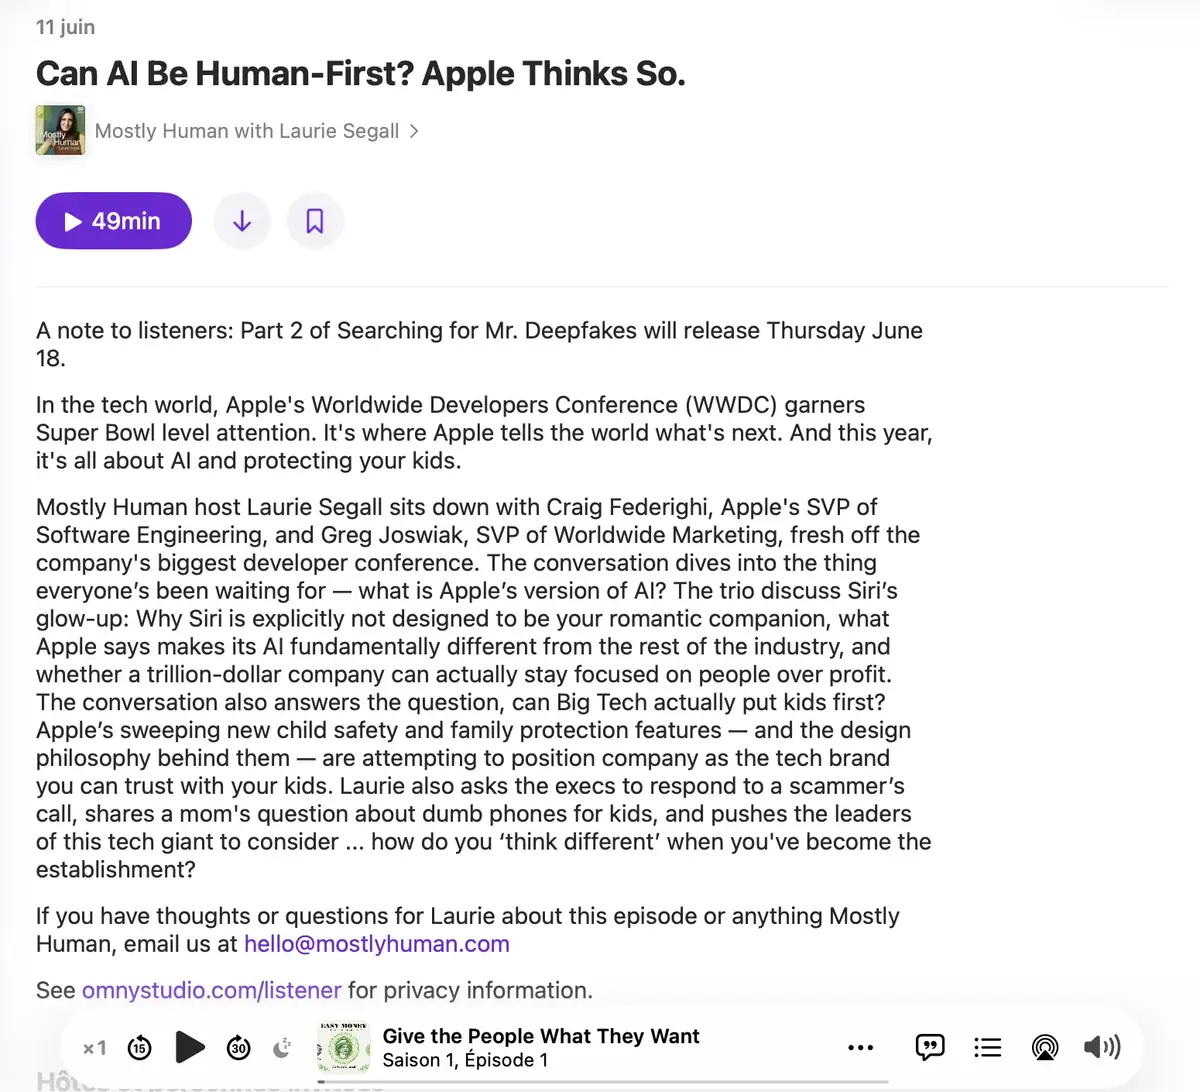Open Mostly Human with Laurie Segall show page

(x=247, y=131)
